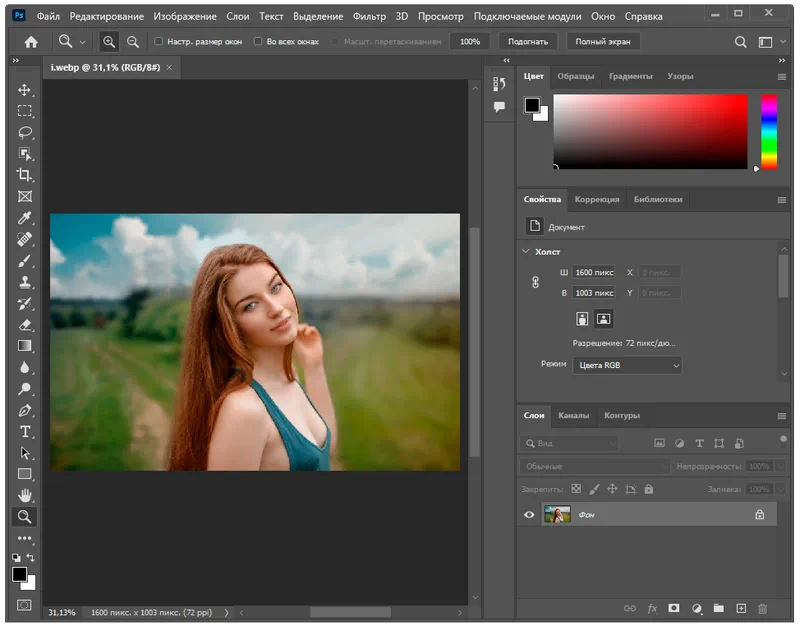Open the Фильтр menu
800x626 pixels.
click(x=369, y=16)
